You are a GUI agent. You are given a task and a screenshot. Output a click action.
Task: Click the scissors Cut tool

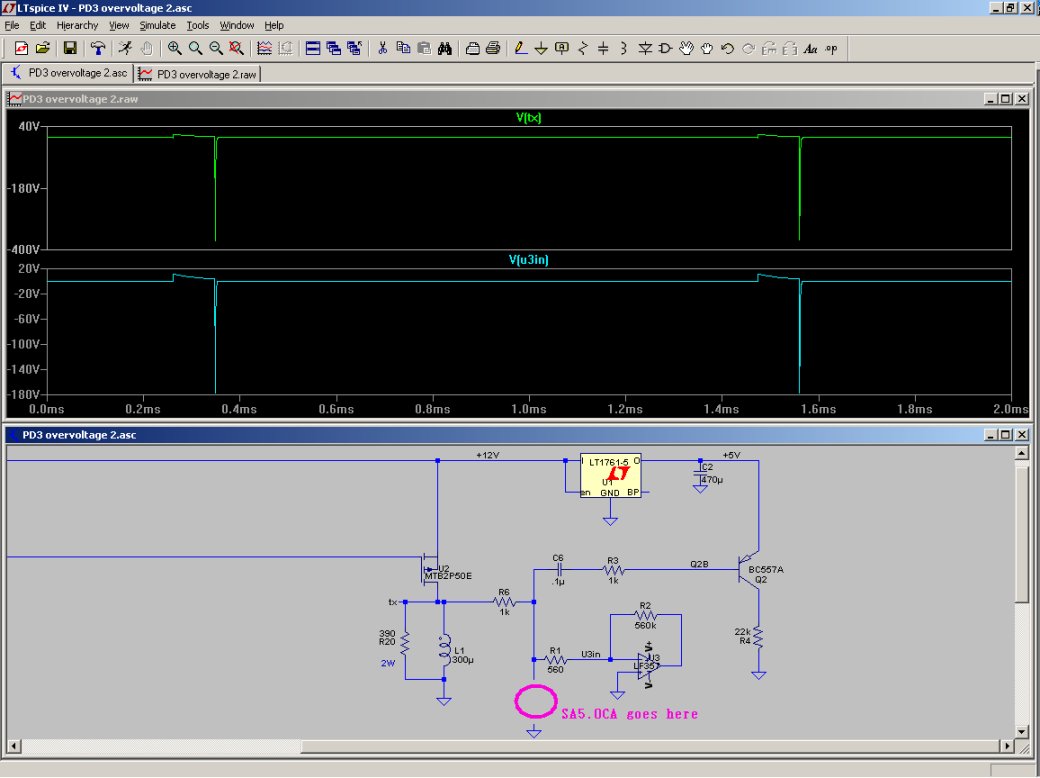pos(381,48)
